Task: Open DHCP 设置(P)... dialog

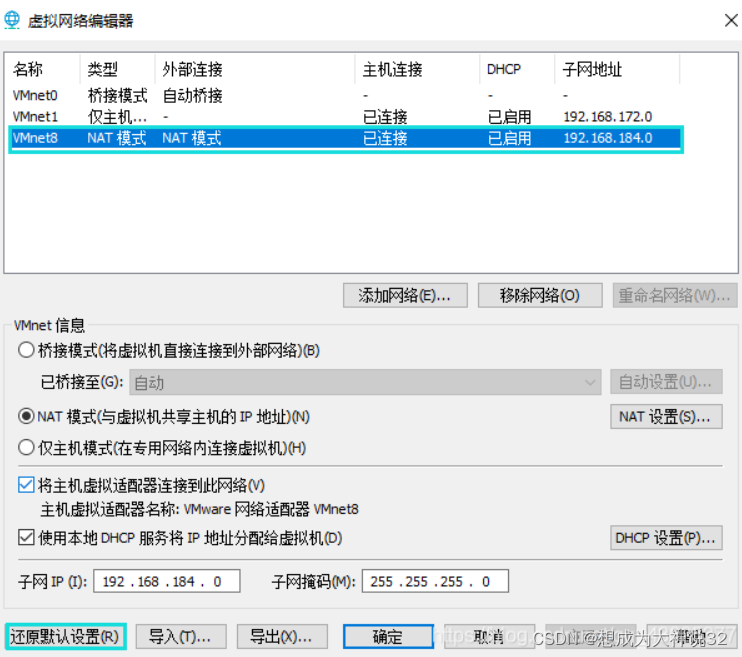Action: point(666,538)
